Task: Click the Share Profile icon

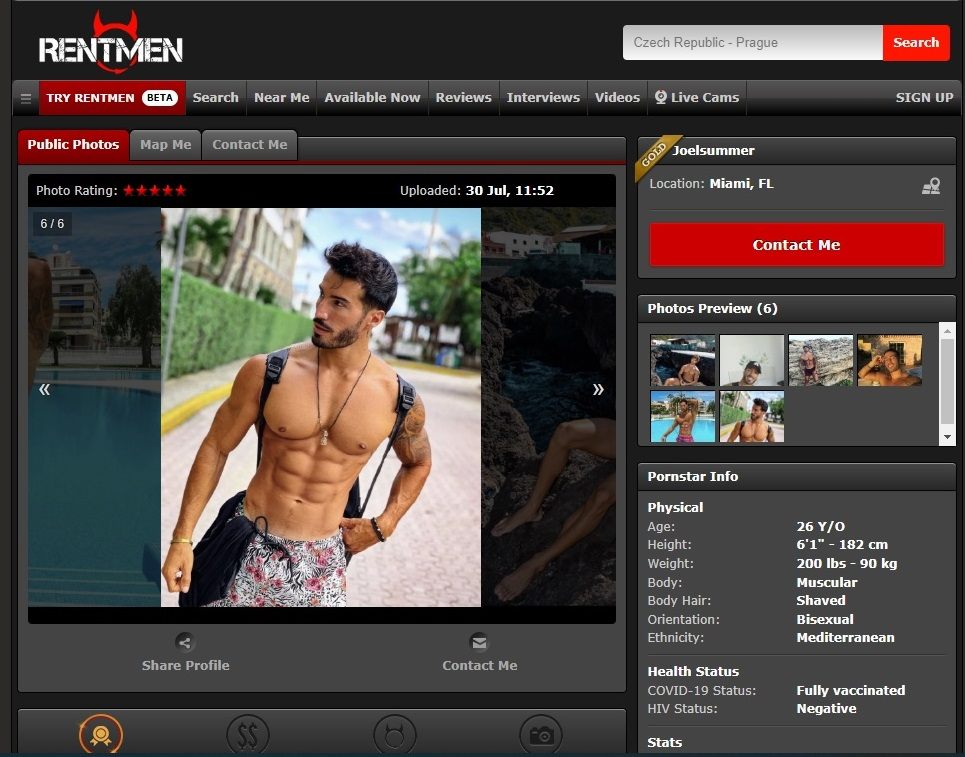Action: coord(184,642)
